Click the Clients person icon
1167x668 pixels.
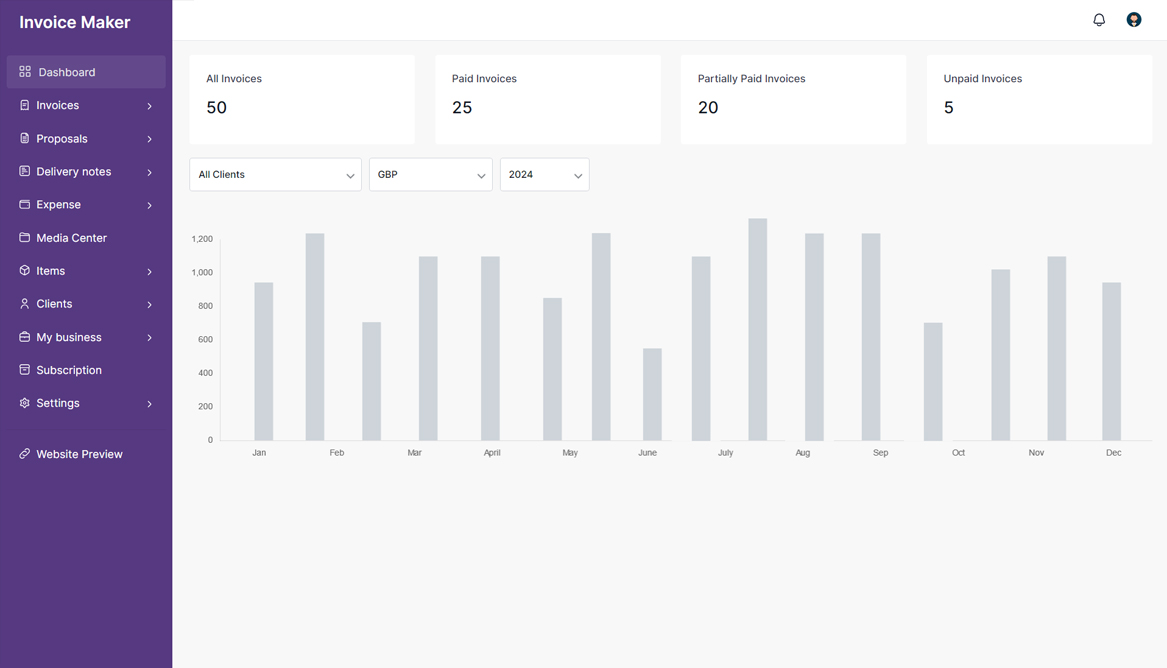click(x=25, y=304)
